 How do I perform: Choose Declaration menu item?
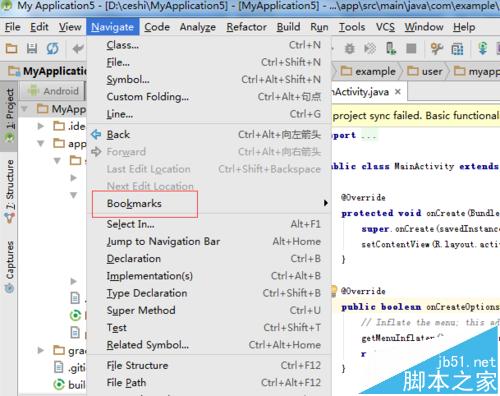click(209, 259)
